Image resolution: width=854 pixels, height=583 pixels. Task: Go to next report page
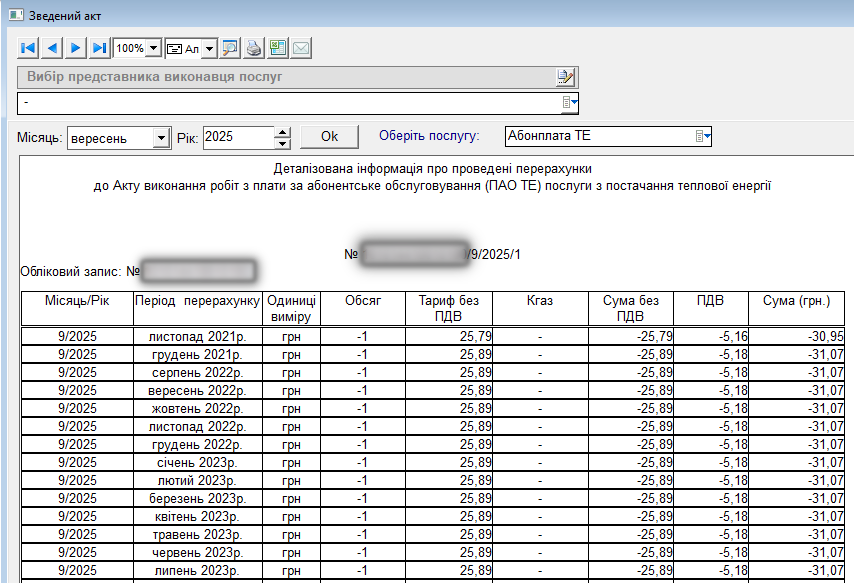(76, 48)
